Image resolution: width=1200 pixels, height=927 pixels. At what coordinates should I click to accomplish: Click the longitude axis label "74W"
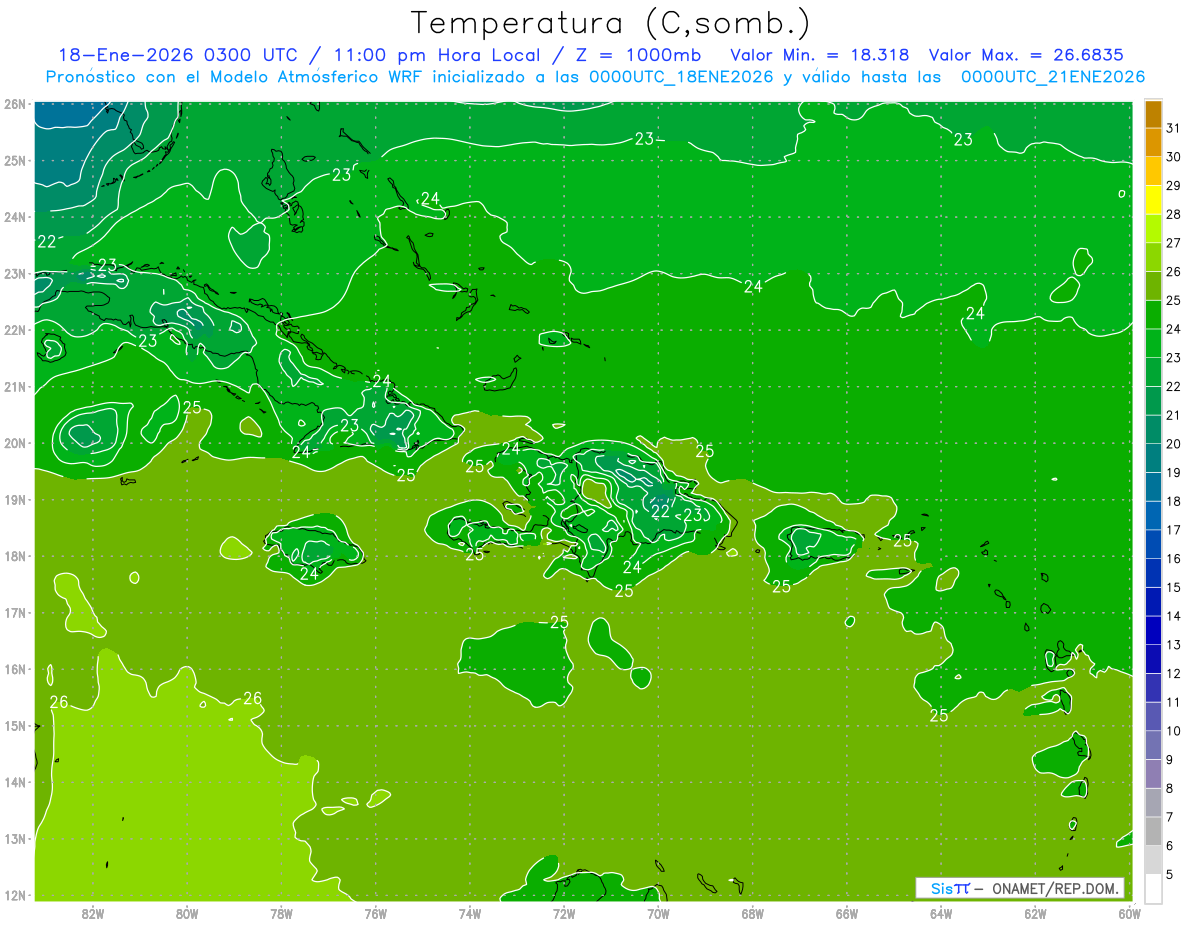tap(469, 913)
